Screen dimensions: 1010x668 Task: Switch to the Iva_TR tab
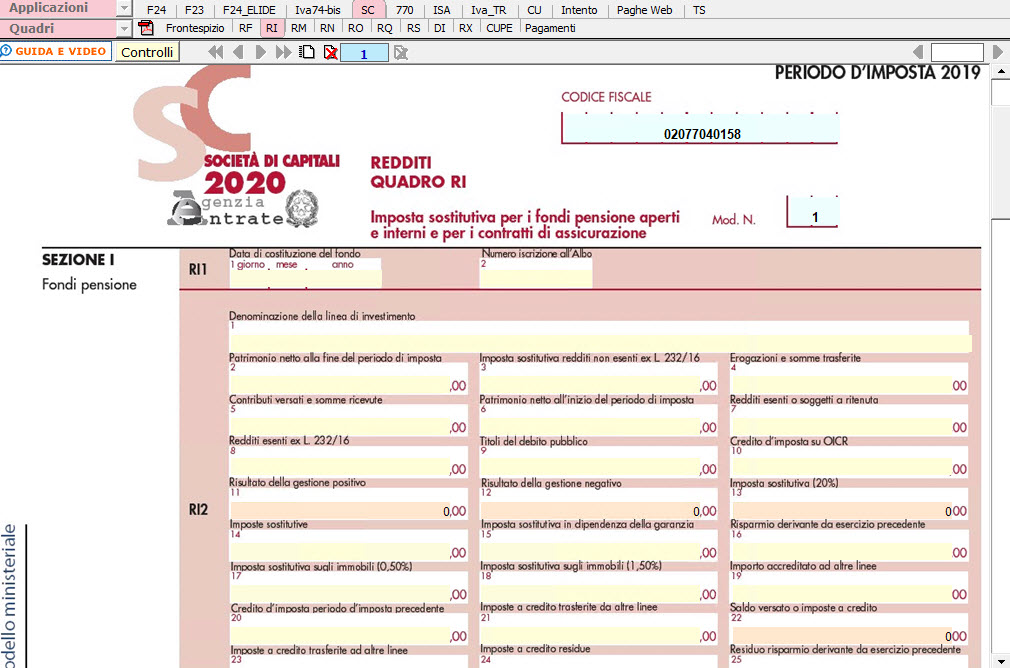[x=488, y=10]
